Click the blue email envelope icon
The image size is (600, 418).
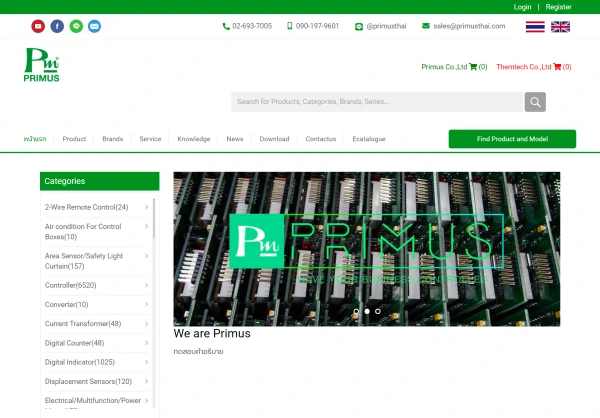[x=95, y=26]
